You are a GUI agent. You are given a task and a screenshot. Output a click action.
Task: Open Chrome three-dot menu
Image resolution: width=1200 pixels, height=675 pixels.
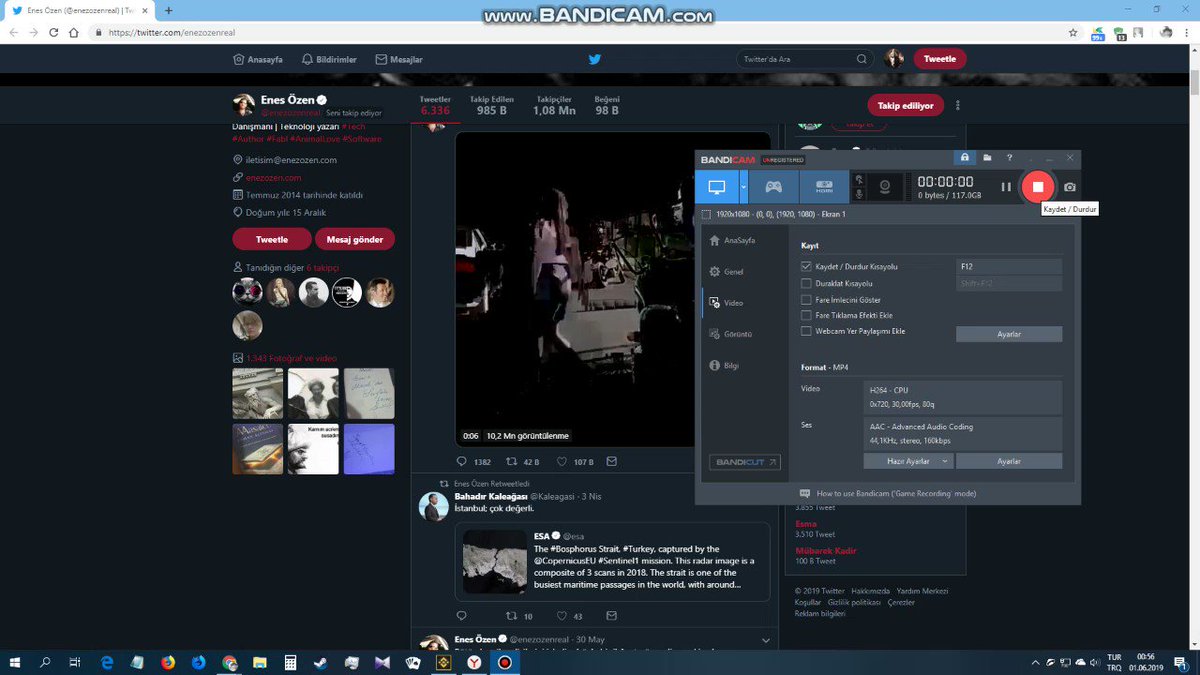1189,32
